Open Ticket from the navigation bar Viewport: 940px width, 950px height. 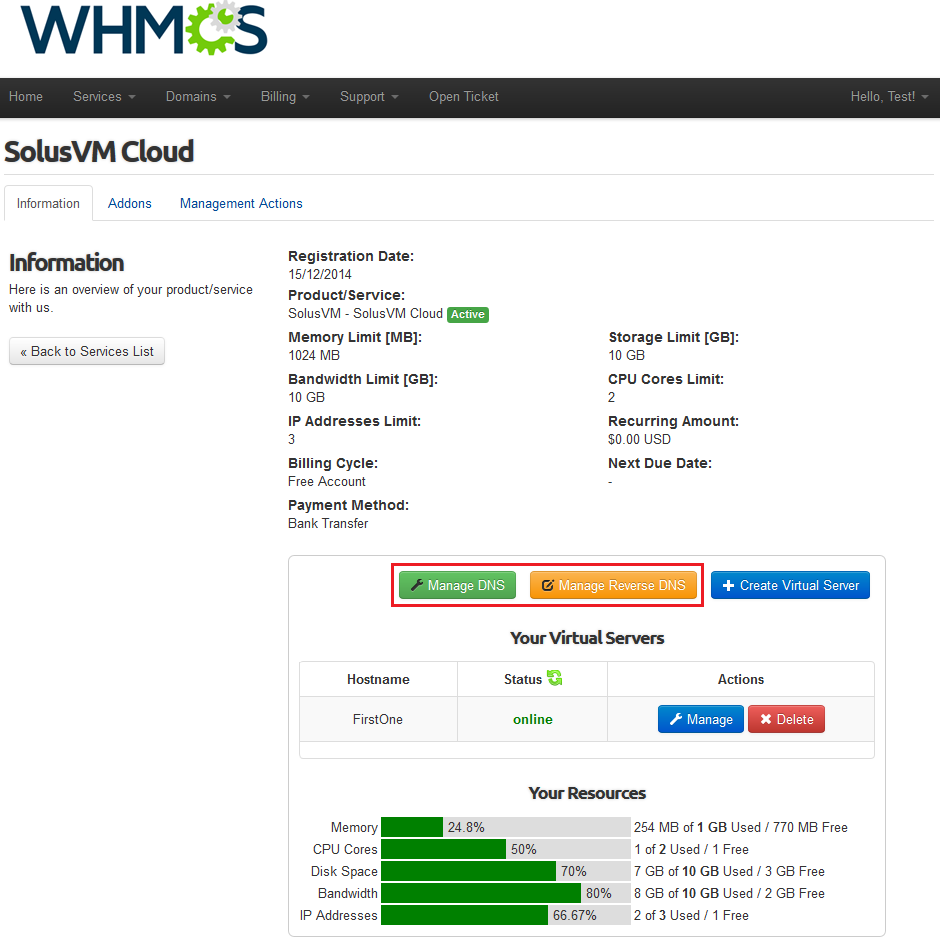click(x=464, y=97)
